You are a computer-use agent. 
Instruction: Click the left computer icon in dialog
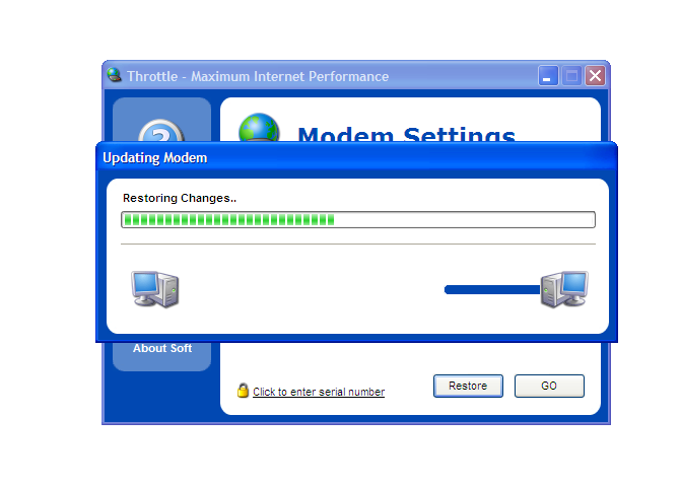[x=155, y=289]
